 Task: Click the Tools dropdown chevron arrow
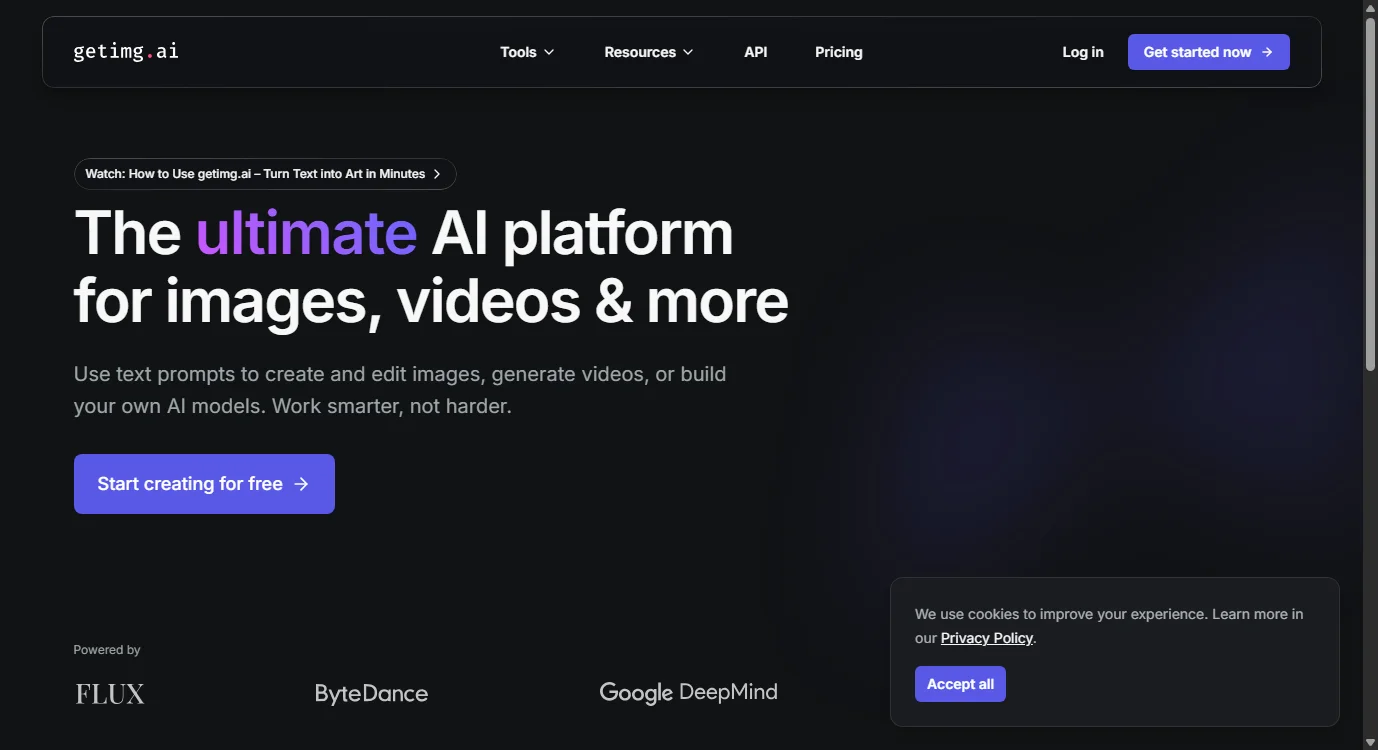(550, 52)
